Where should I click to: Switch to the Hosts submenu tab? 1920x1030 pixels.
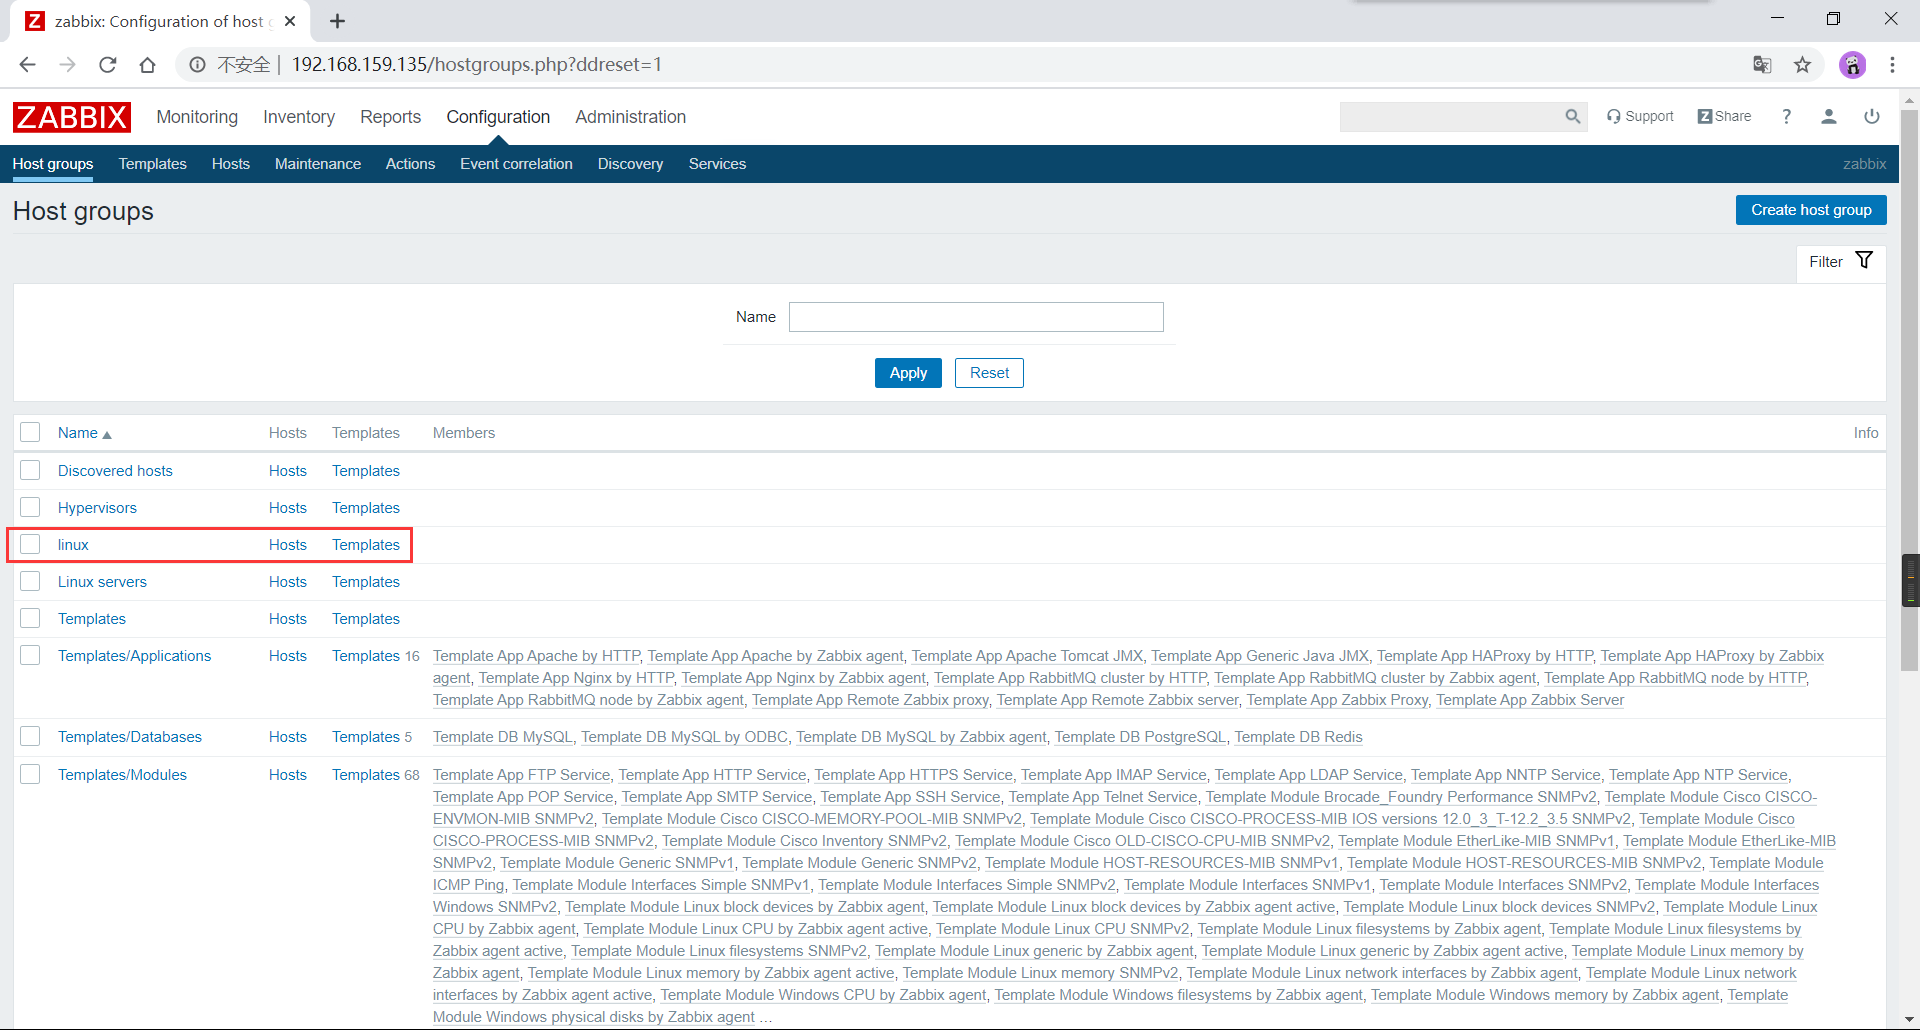[231, 164]
